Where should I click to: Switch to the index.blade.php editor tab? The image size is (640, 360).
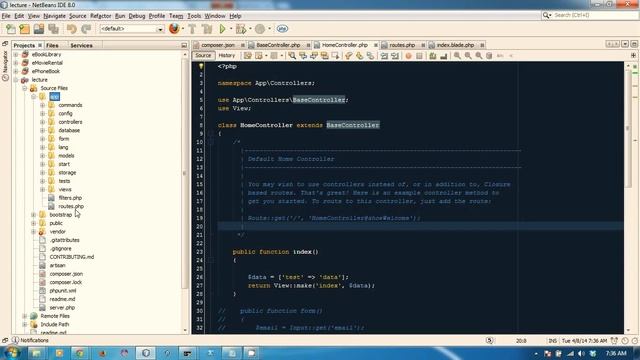tap(455, 45)
